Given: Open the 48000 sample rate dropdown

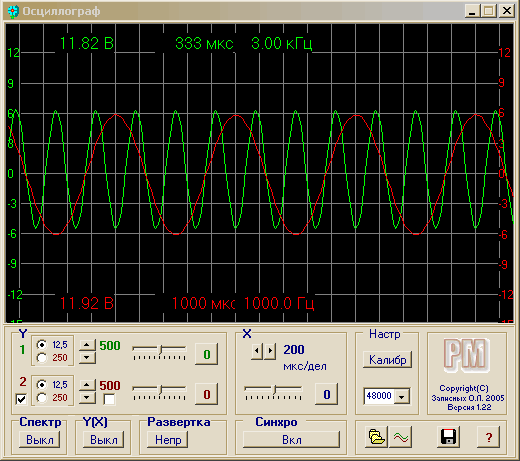Looking at the screenshot, I should [402, 396].
